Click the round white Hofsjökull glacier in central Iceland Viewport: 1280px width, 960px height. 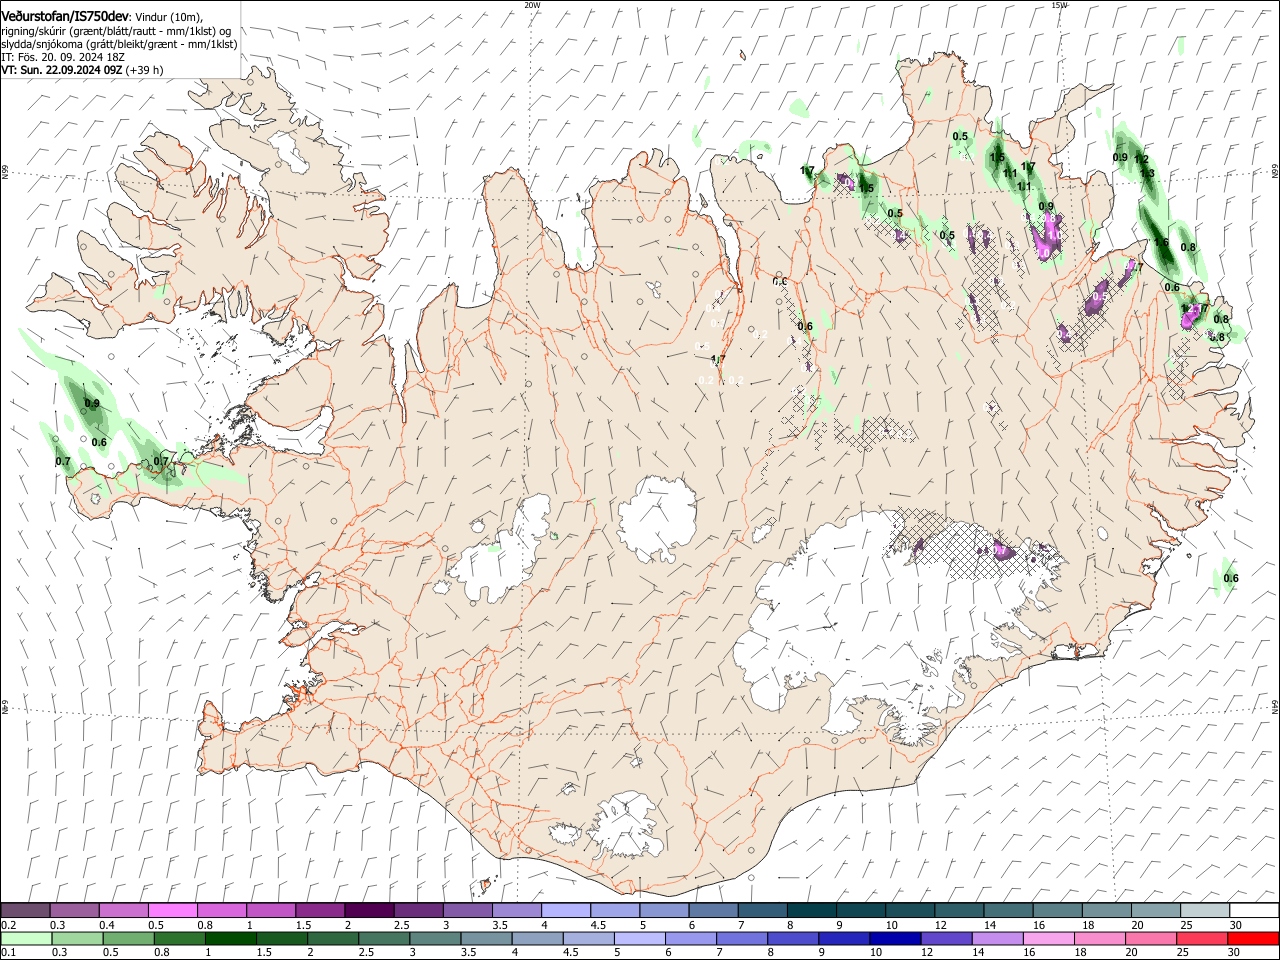657,518
